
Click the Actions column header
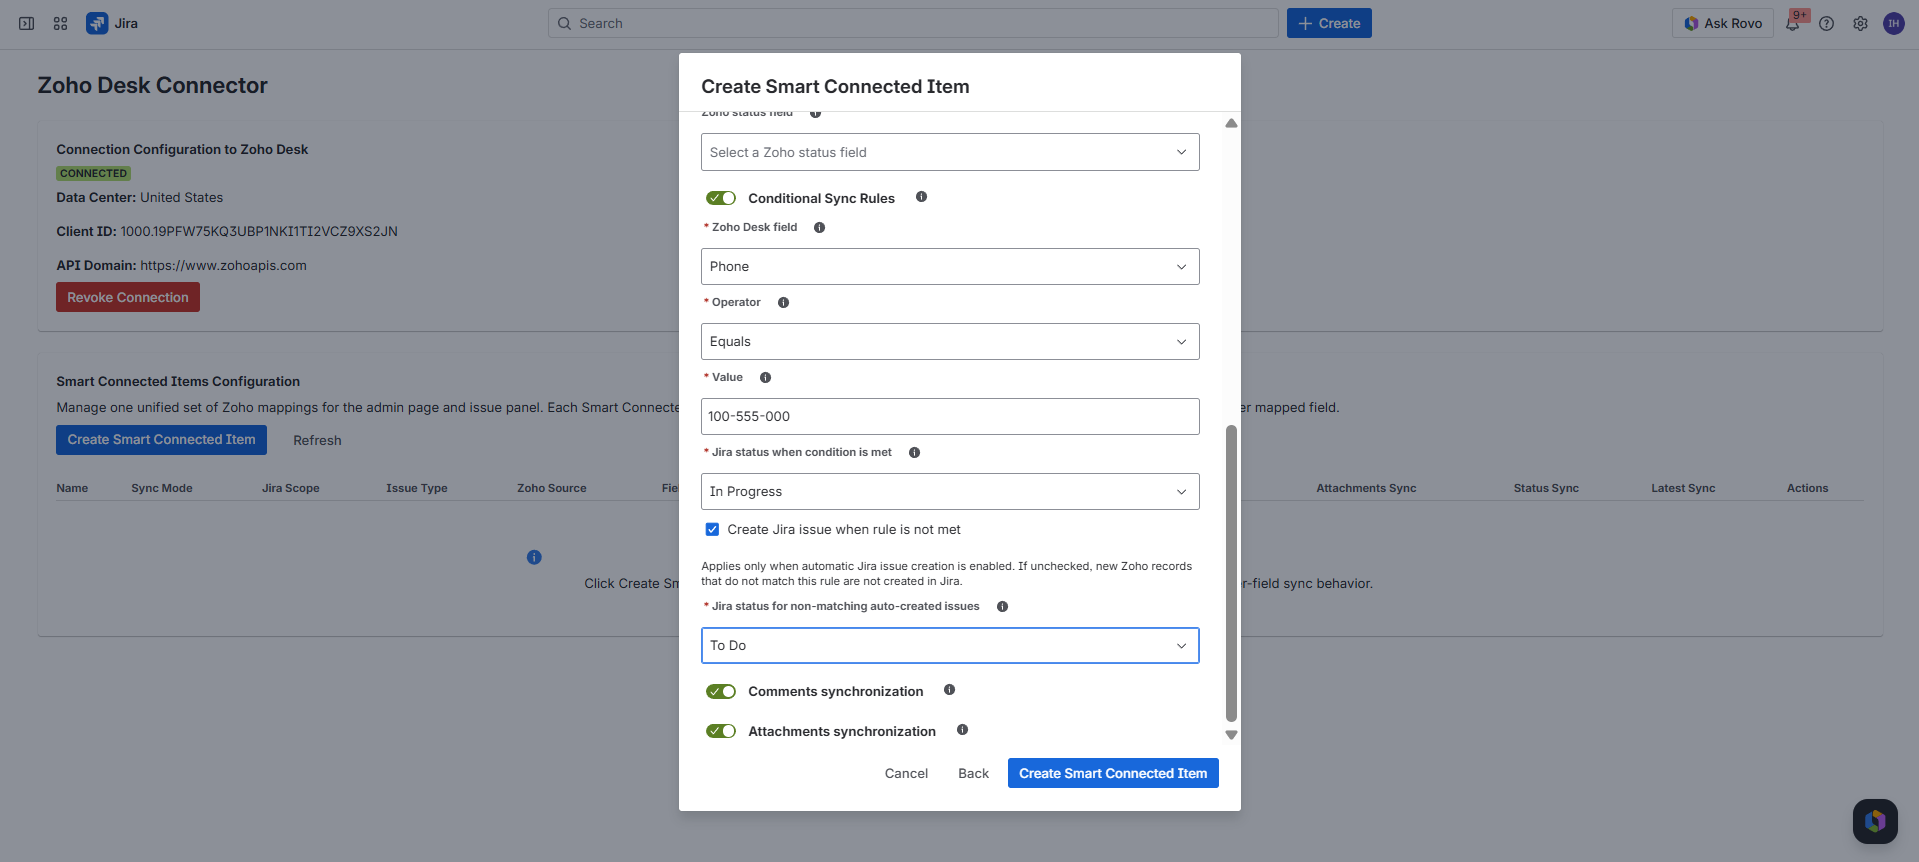tap(1807, 488)
